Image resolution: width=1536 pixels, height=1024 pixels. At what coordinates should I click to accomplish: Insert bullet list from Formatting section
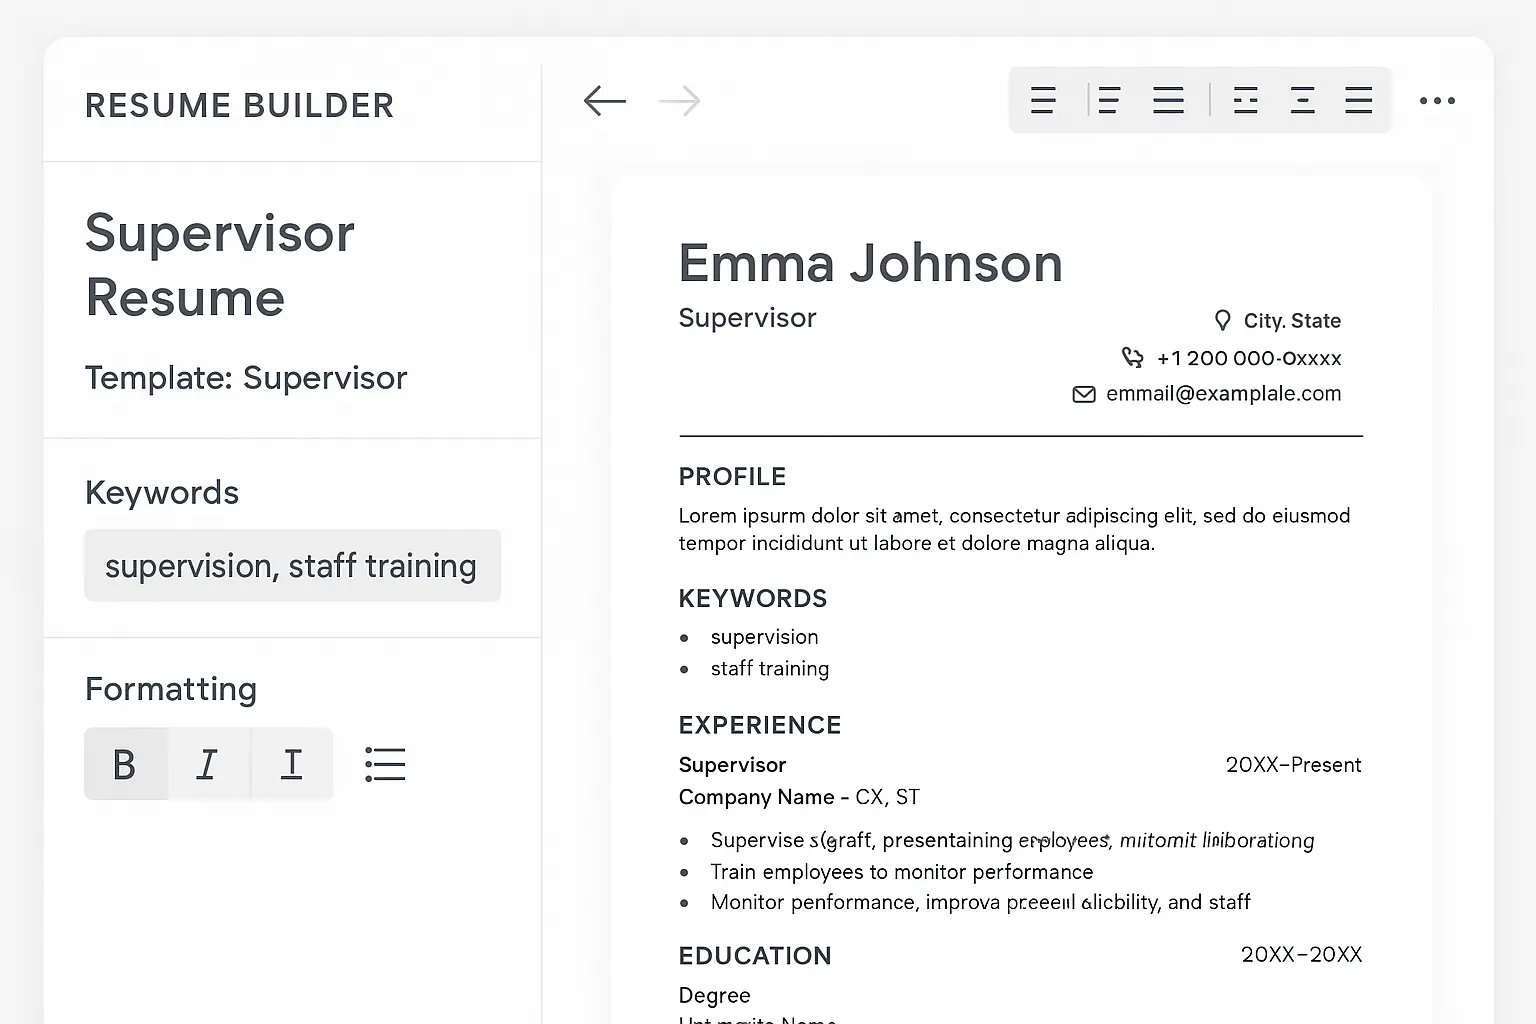(x=385, y=764)
